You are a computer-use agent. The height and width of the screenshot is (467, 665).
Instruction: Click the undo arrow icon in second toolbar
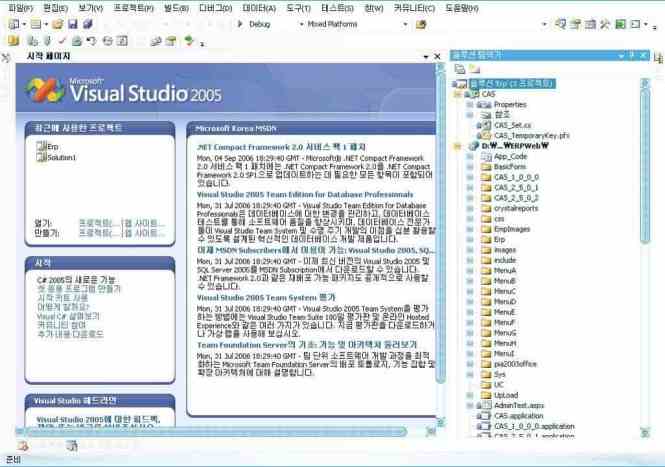point(91,41)
